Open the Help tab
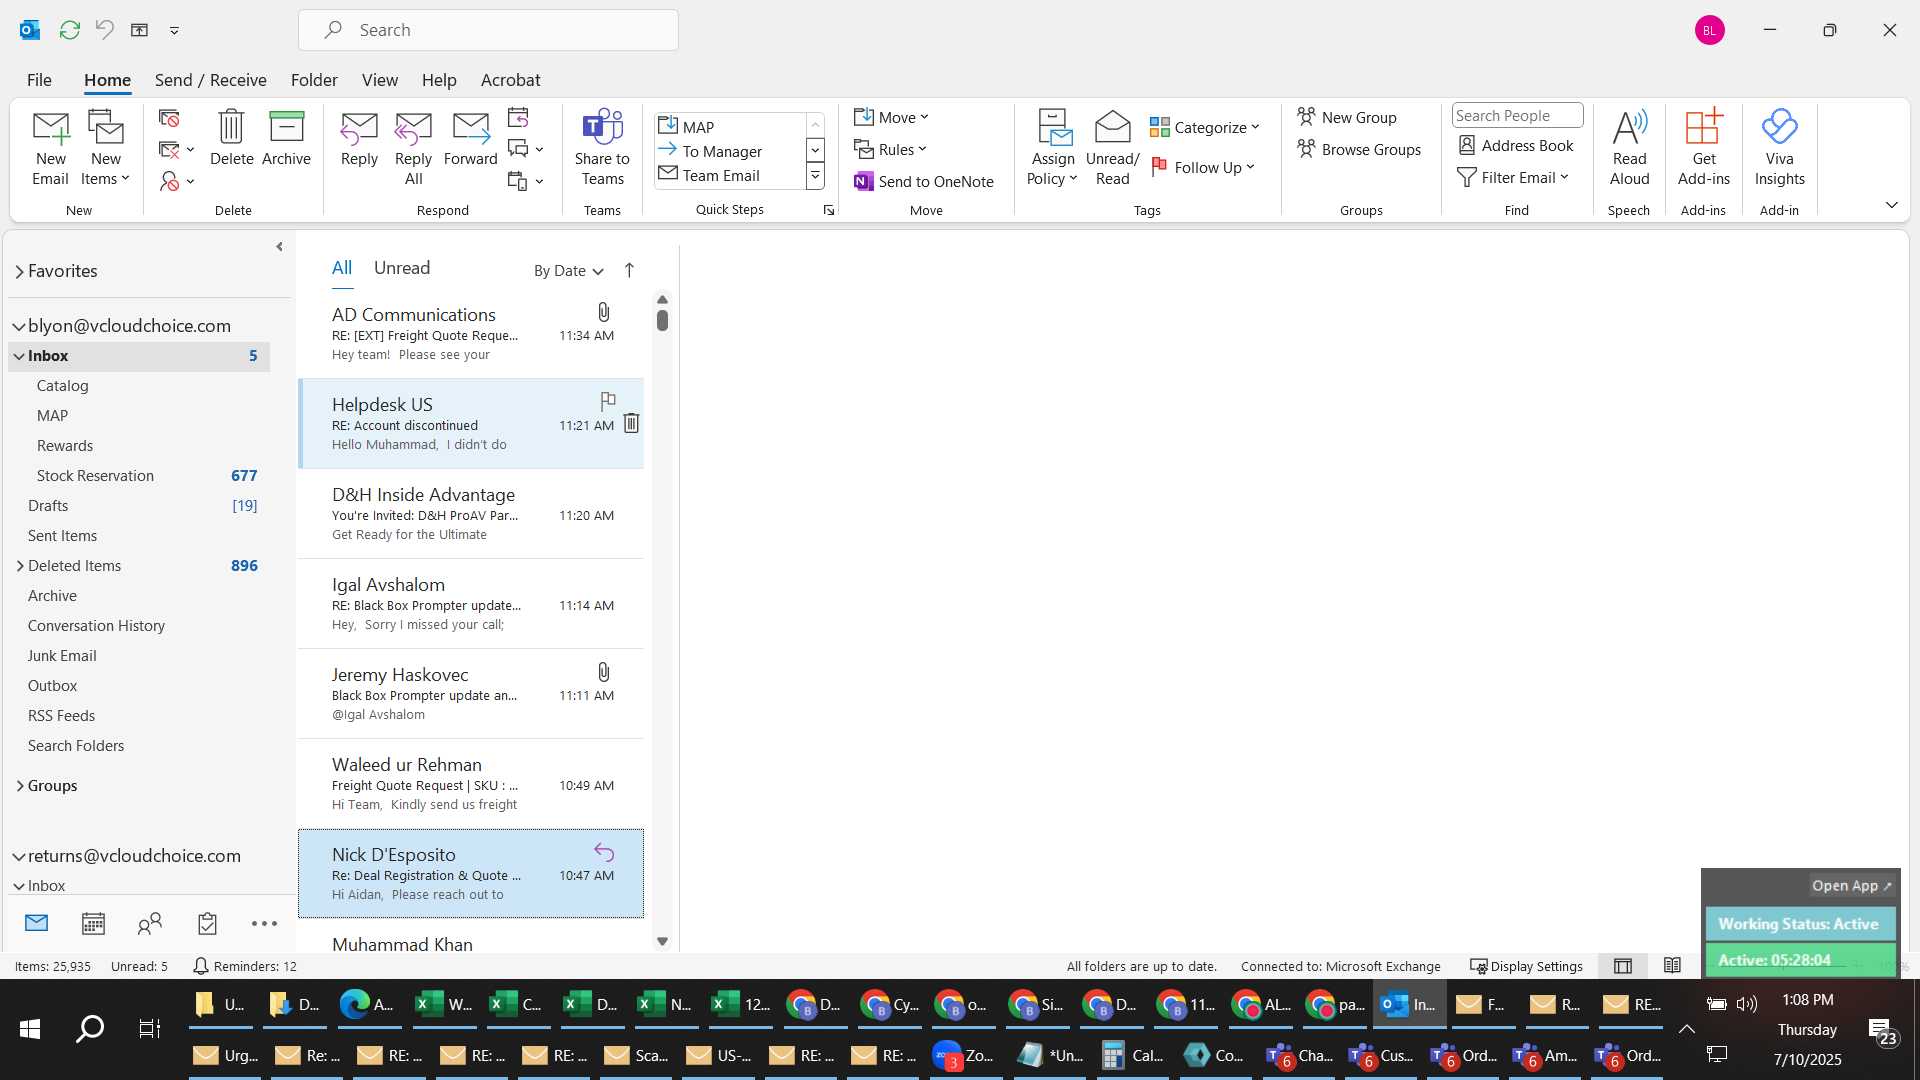This screenshot has height=1080, width=1920. [x=438, y=80]
